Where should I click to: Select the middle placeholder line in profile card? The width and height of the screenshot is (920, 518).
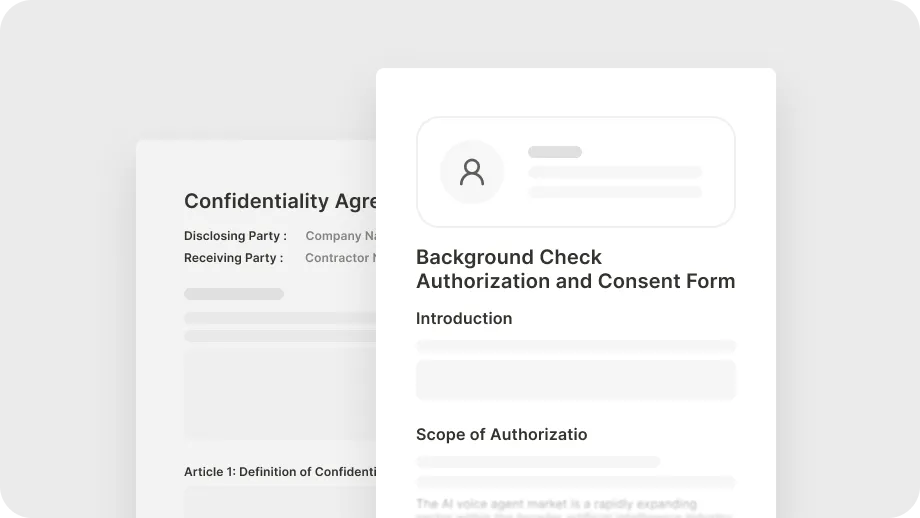(614, 172)
